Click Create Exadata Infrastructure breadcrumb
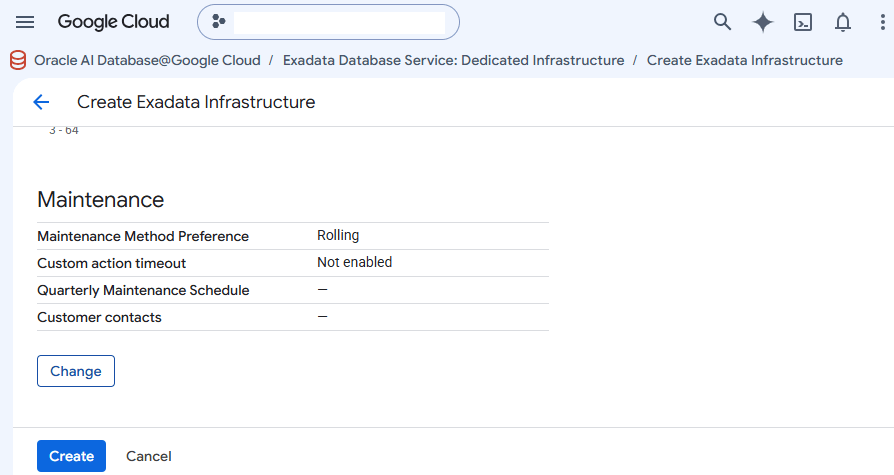 point(745,60)
